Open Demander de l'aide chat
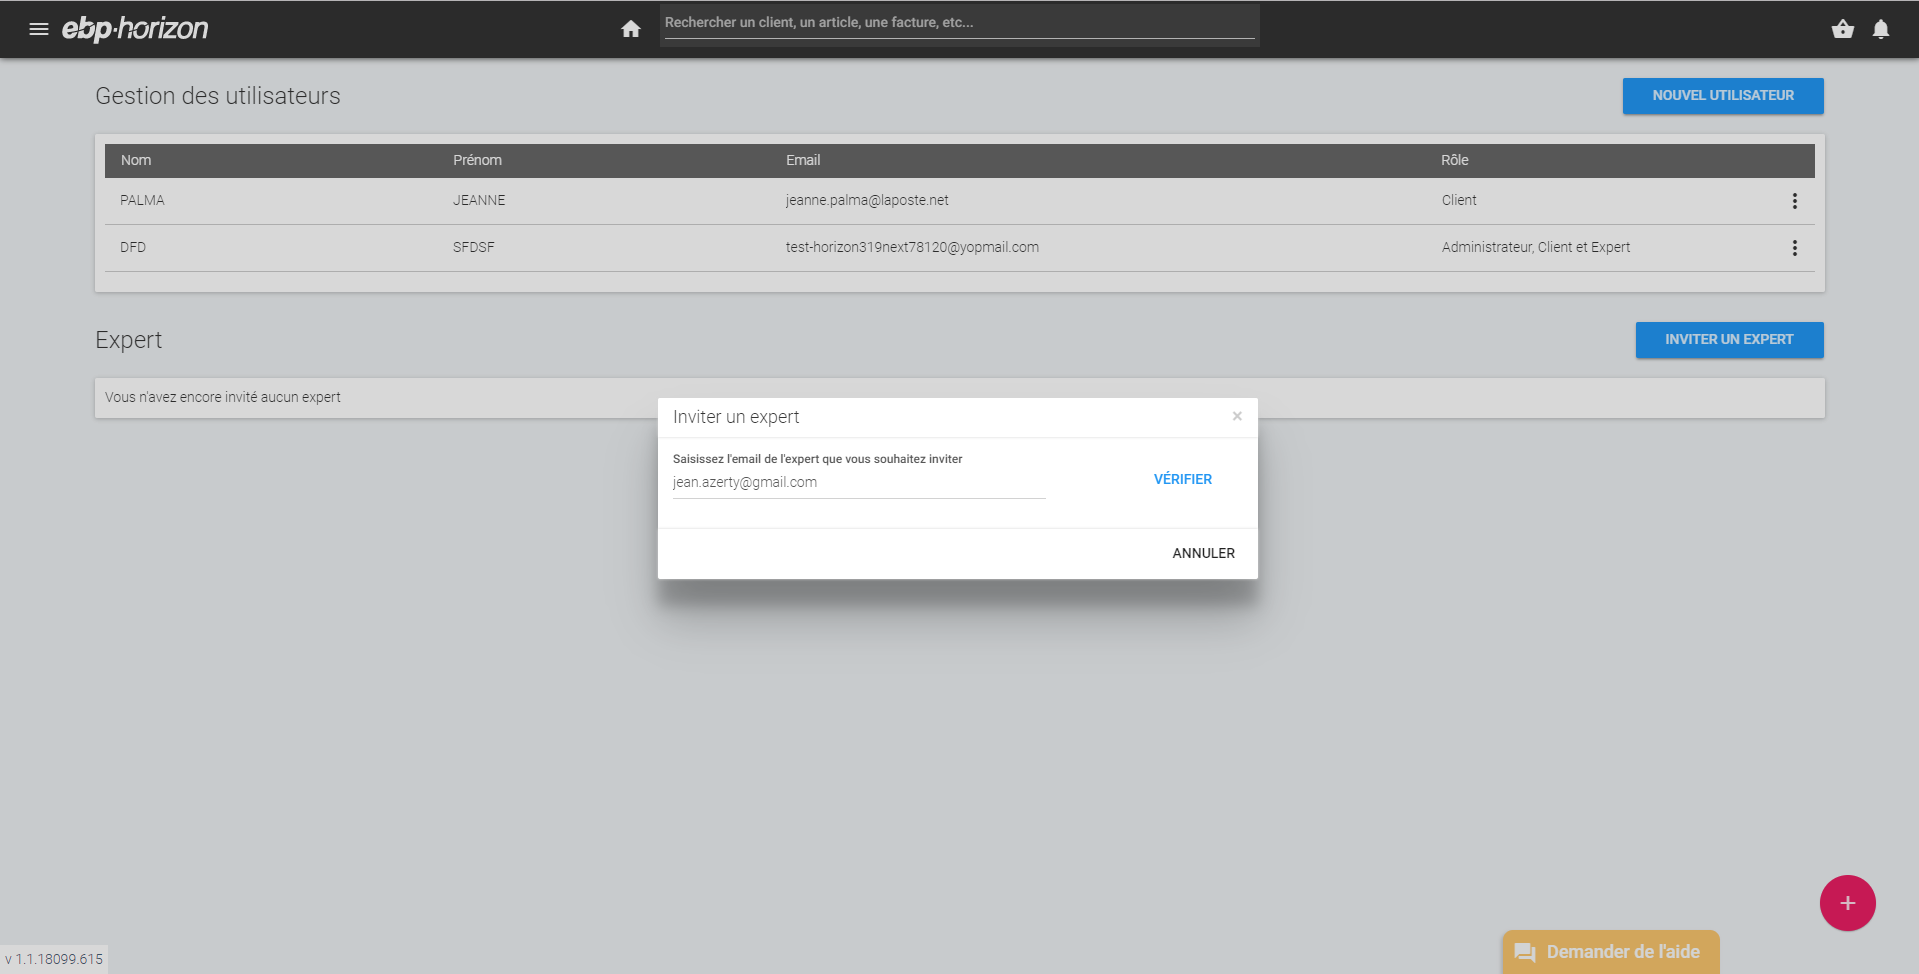The image size is (1919, 974). (1611, 952)
